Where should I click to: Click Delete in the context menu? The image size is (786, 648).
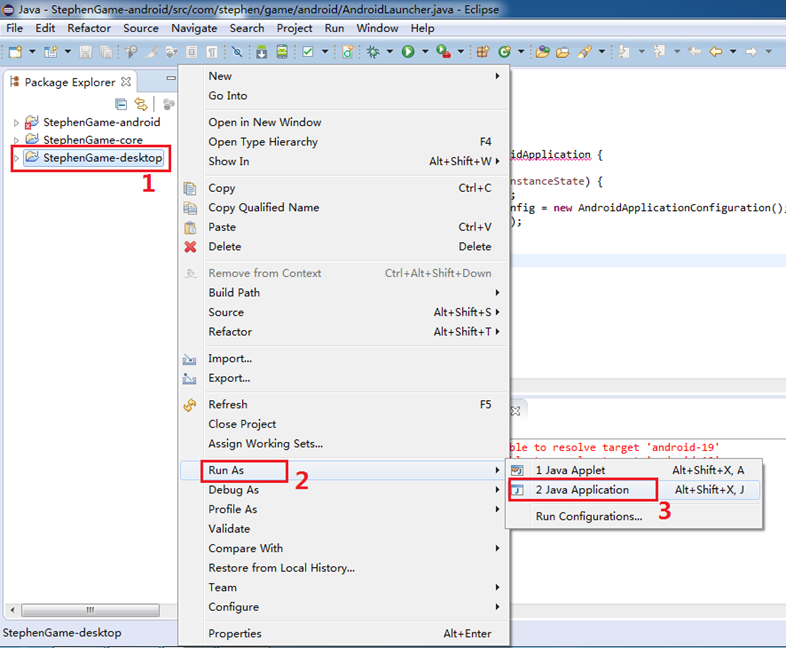(x=343, y=247)
